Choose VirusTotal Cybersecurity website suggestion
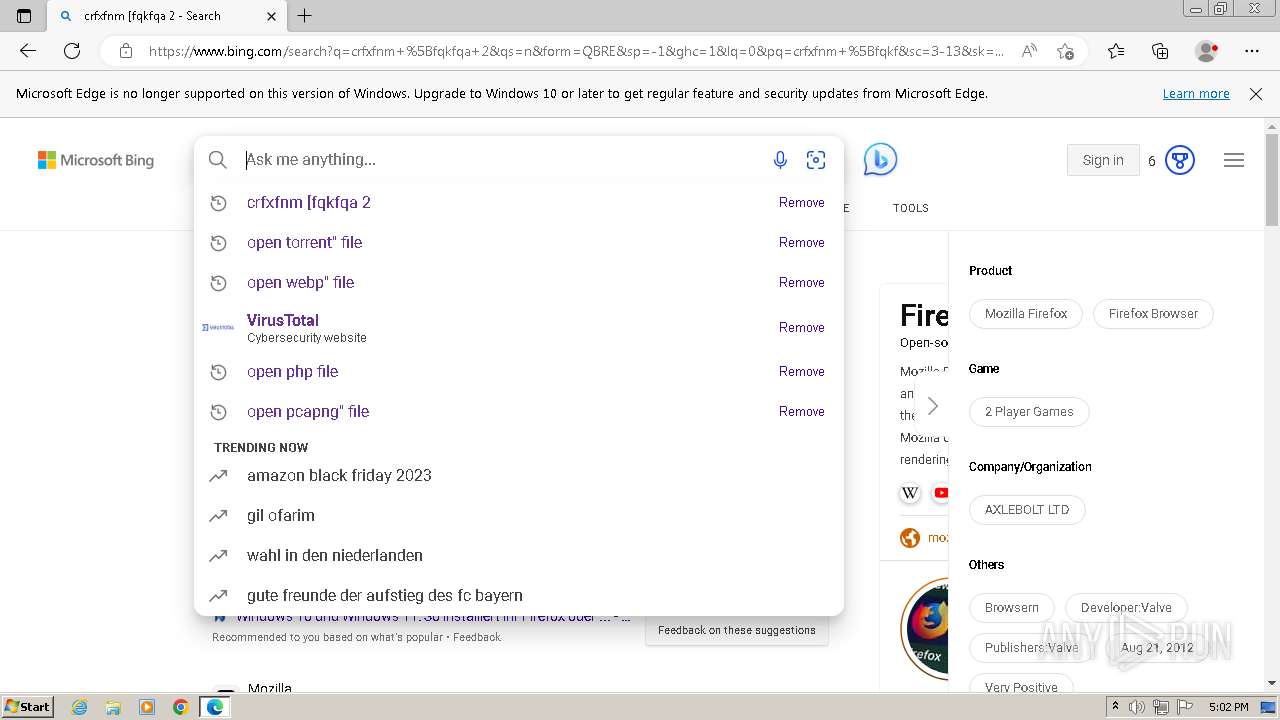This screenshot has height=720, width=1280. pyautogui.click(x=519, y=327)
